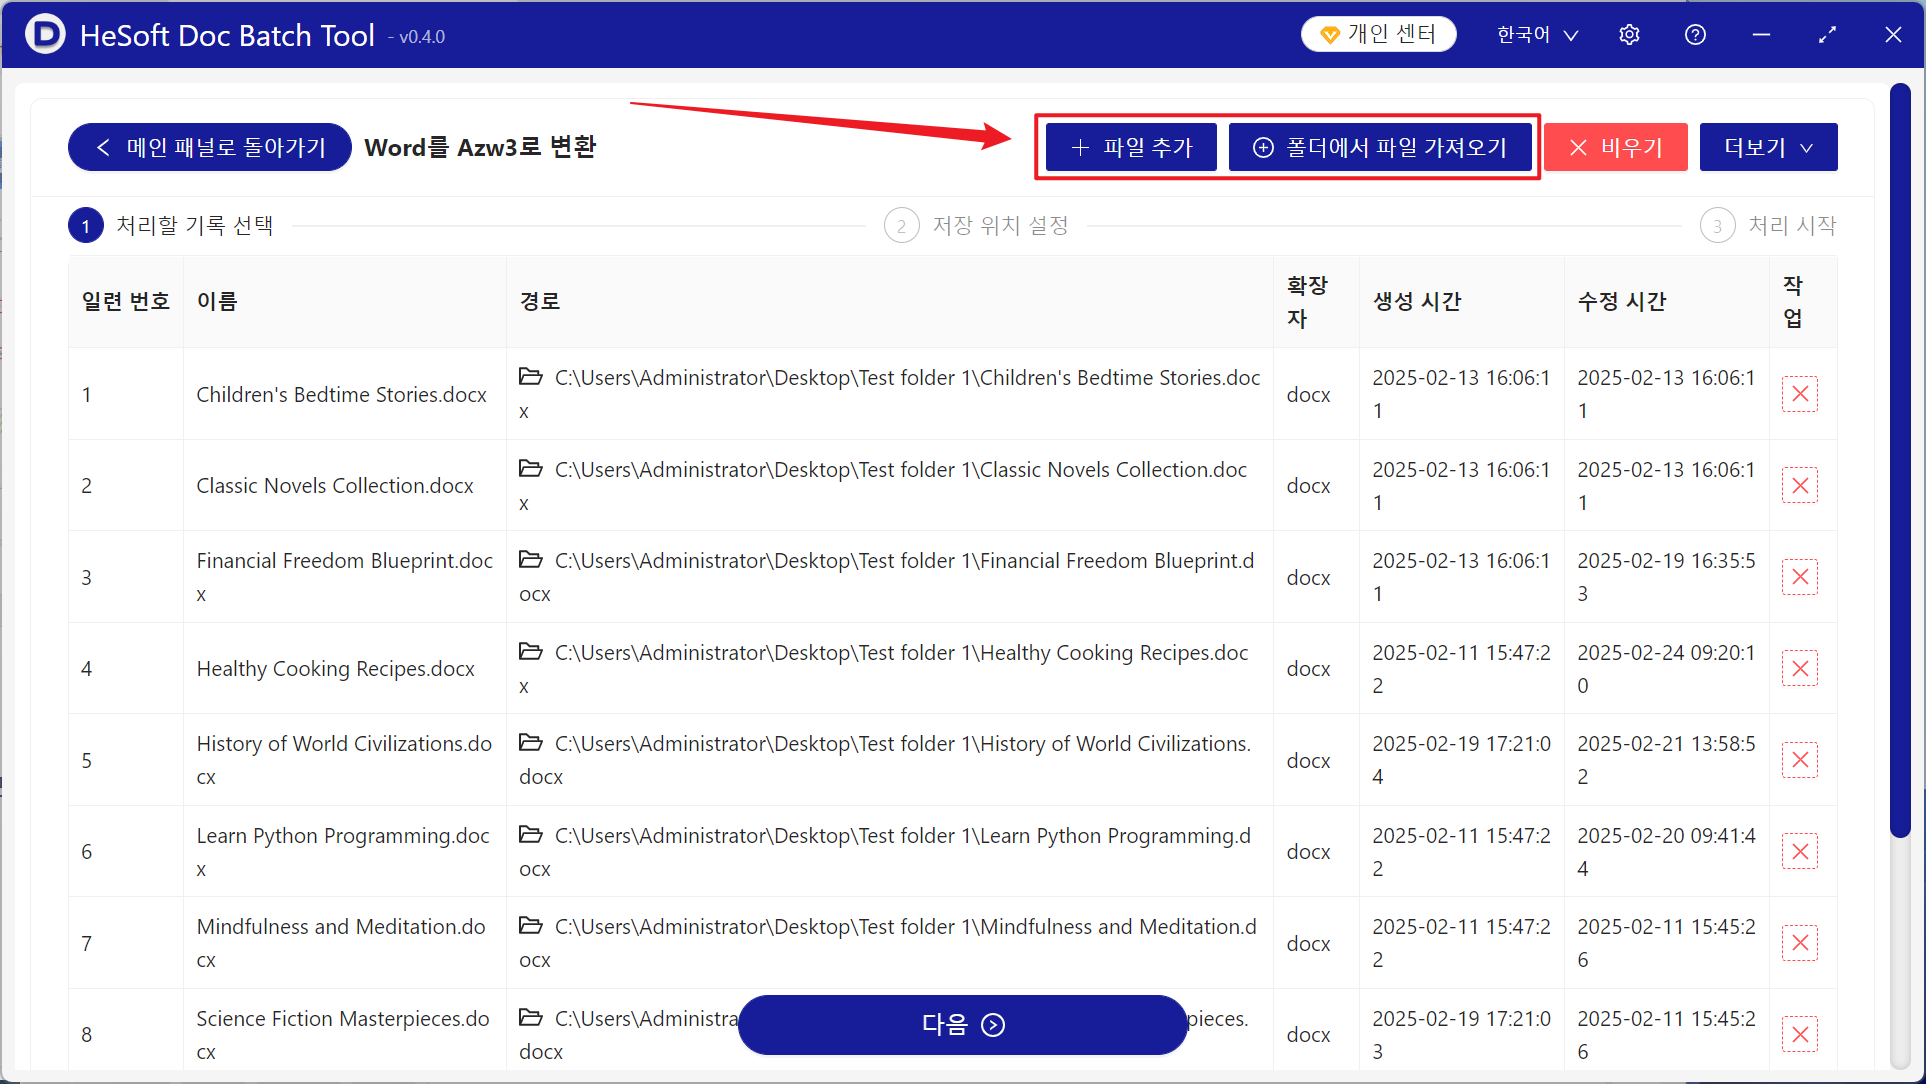Viewport: 1926px width, 1084px height.
Task: Remove Mindfulness and Meditation.docx with red X
Action: pyautogui.click(x=1799, y=943)
